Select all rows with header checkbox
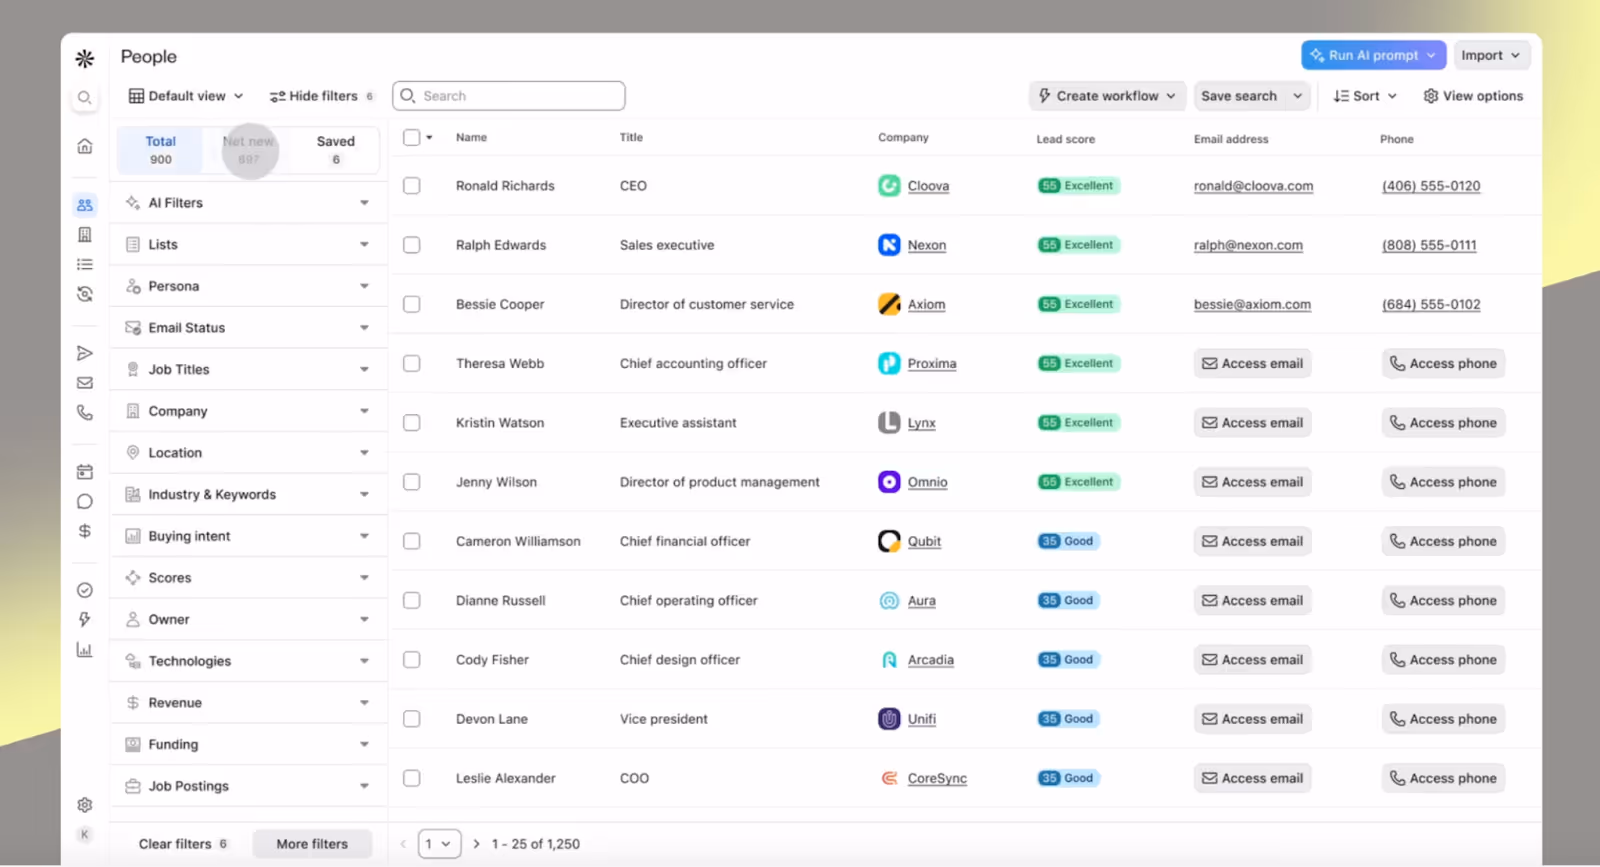The width and height of the screenshot is (1600, 867). (x=411, y=137)
